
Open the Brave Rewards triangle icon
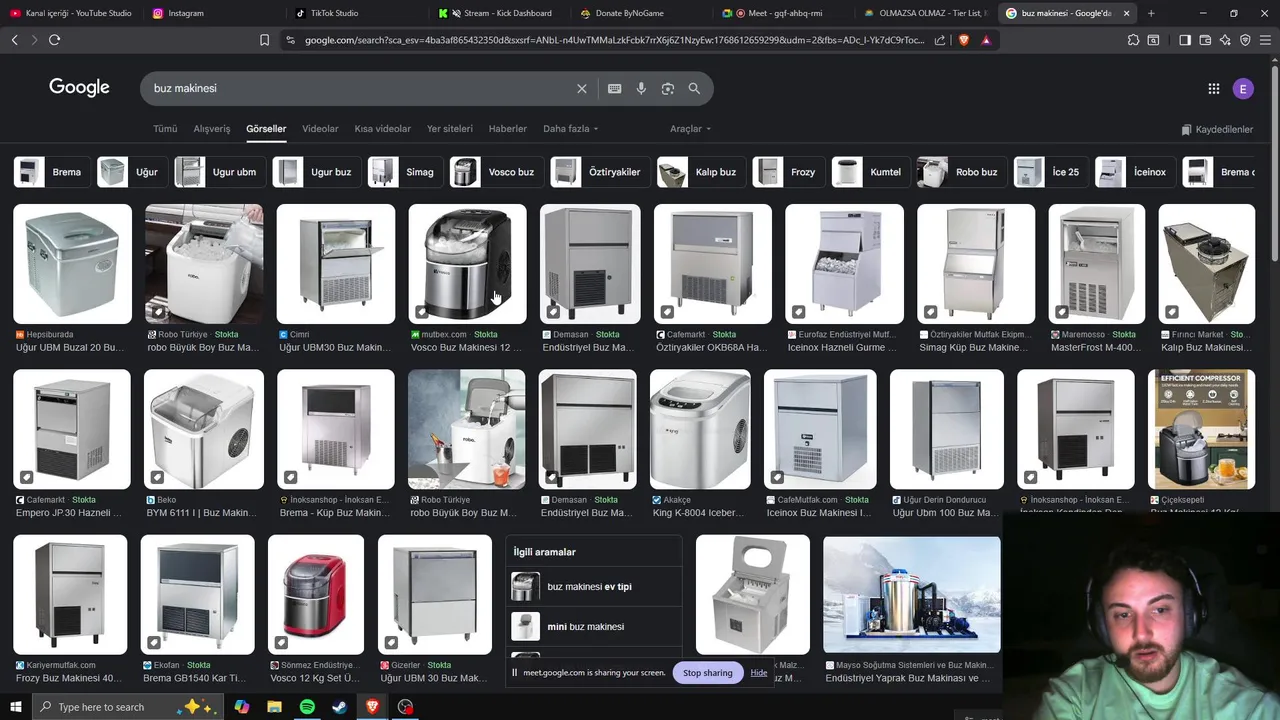pos(986,40)
